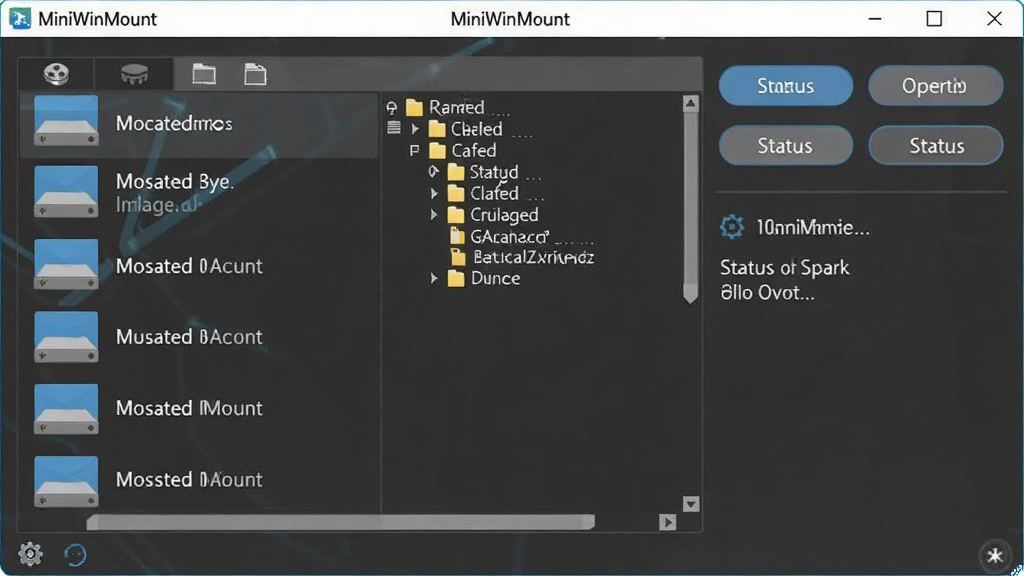This screenshot has width=1024, height=576.
Task: Click the blue highlighted Status button
Action: [786, 86]
